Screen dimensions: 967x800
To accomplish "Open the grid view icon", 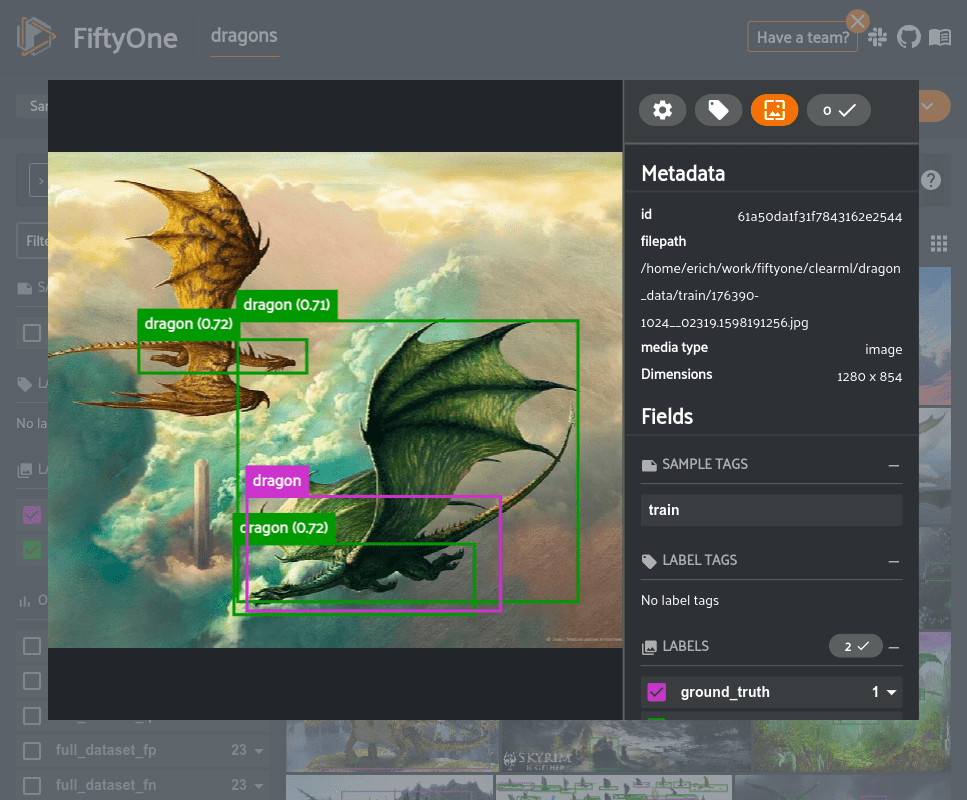I will point(939,244).
